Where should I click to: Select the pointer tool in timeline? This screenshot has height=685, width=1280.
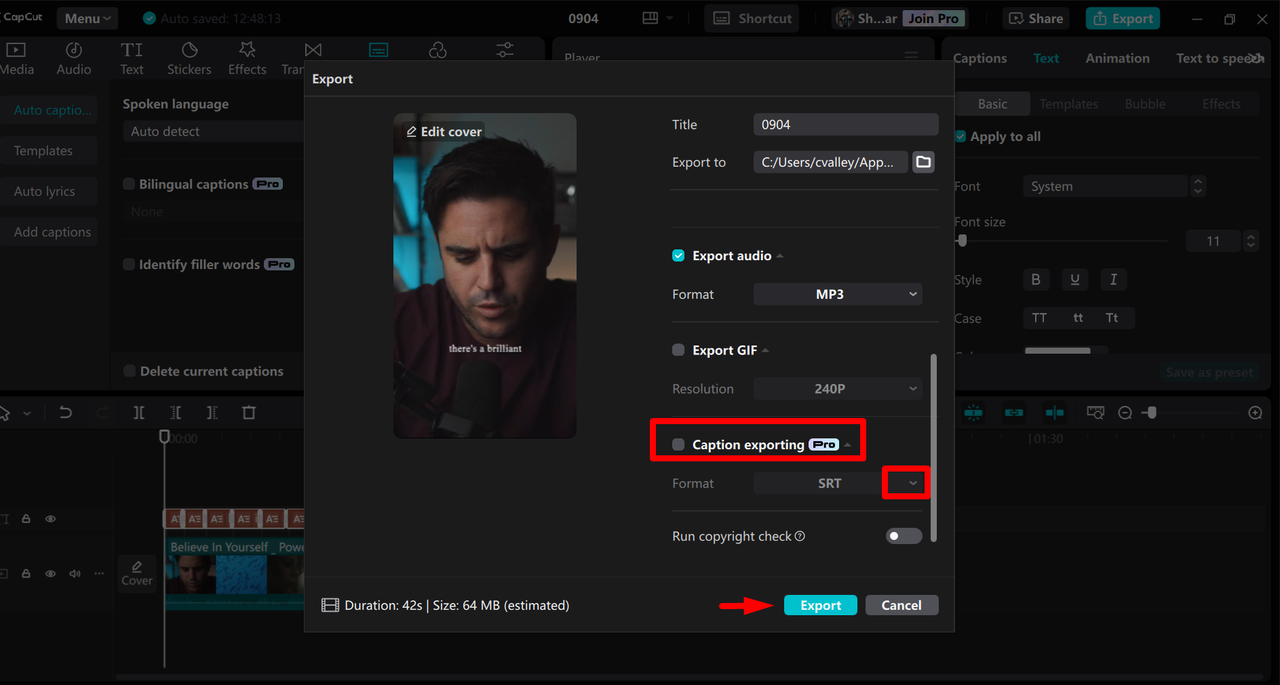coord(5,412)
